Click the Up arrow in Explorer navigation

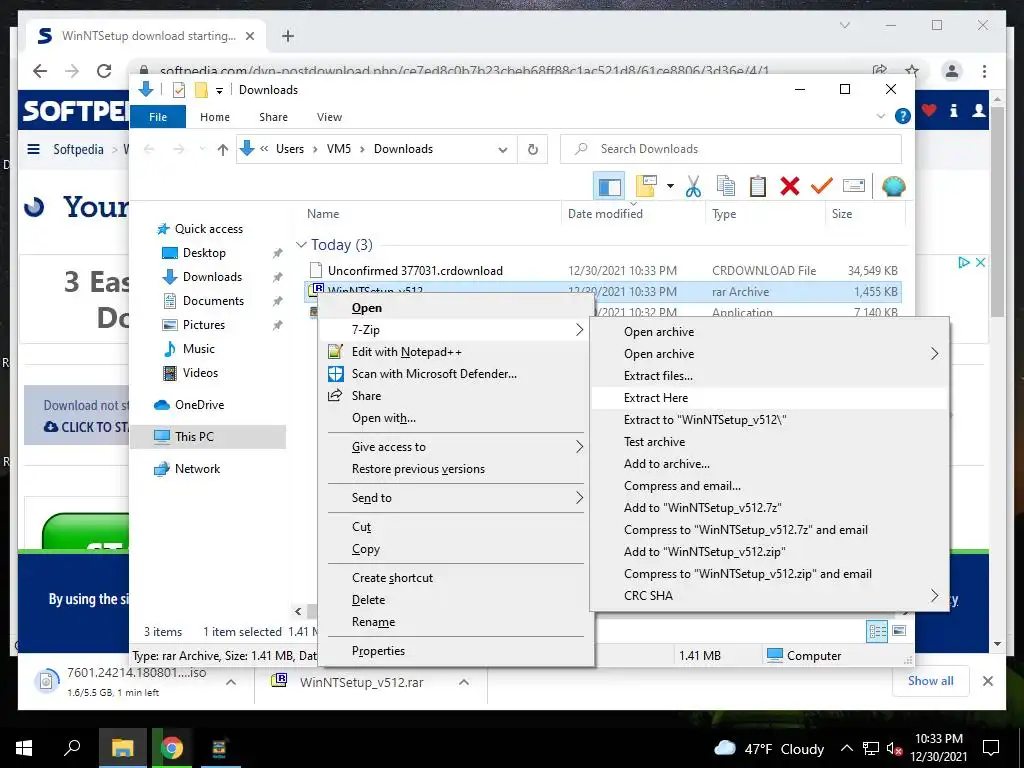pyautogui.click(x=223, y=150)
